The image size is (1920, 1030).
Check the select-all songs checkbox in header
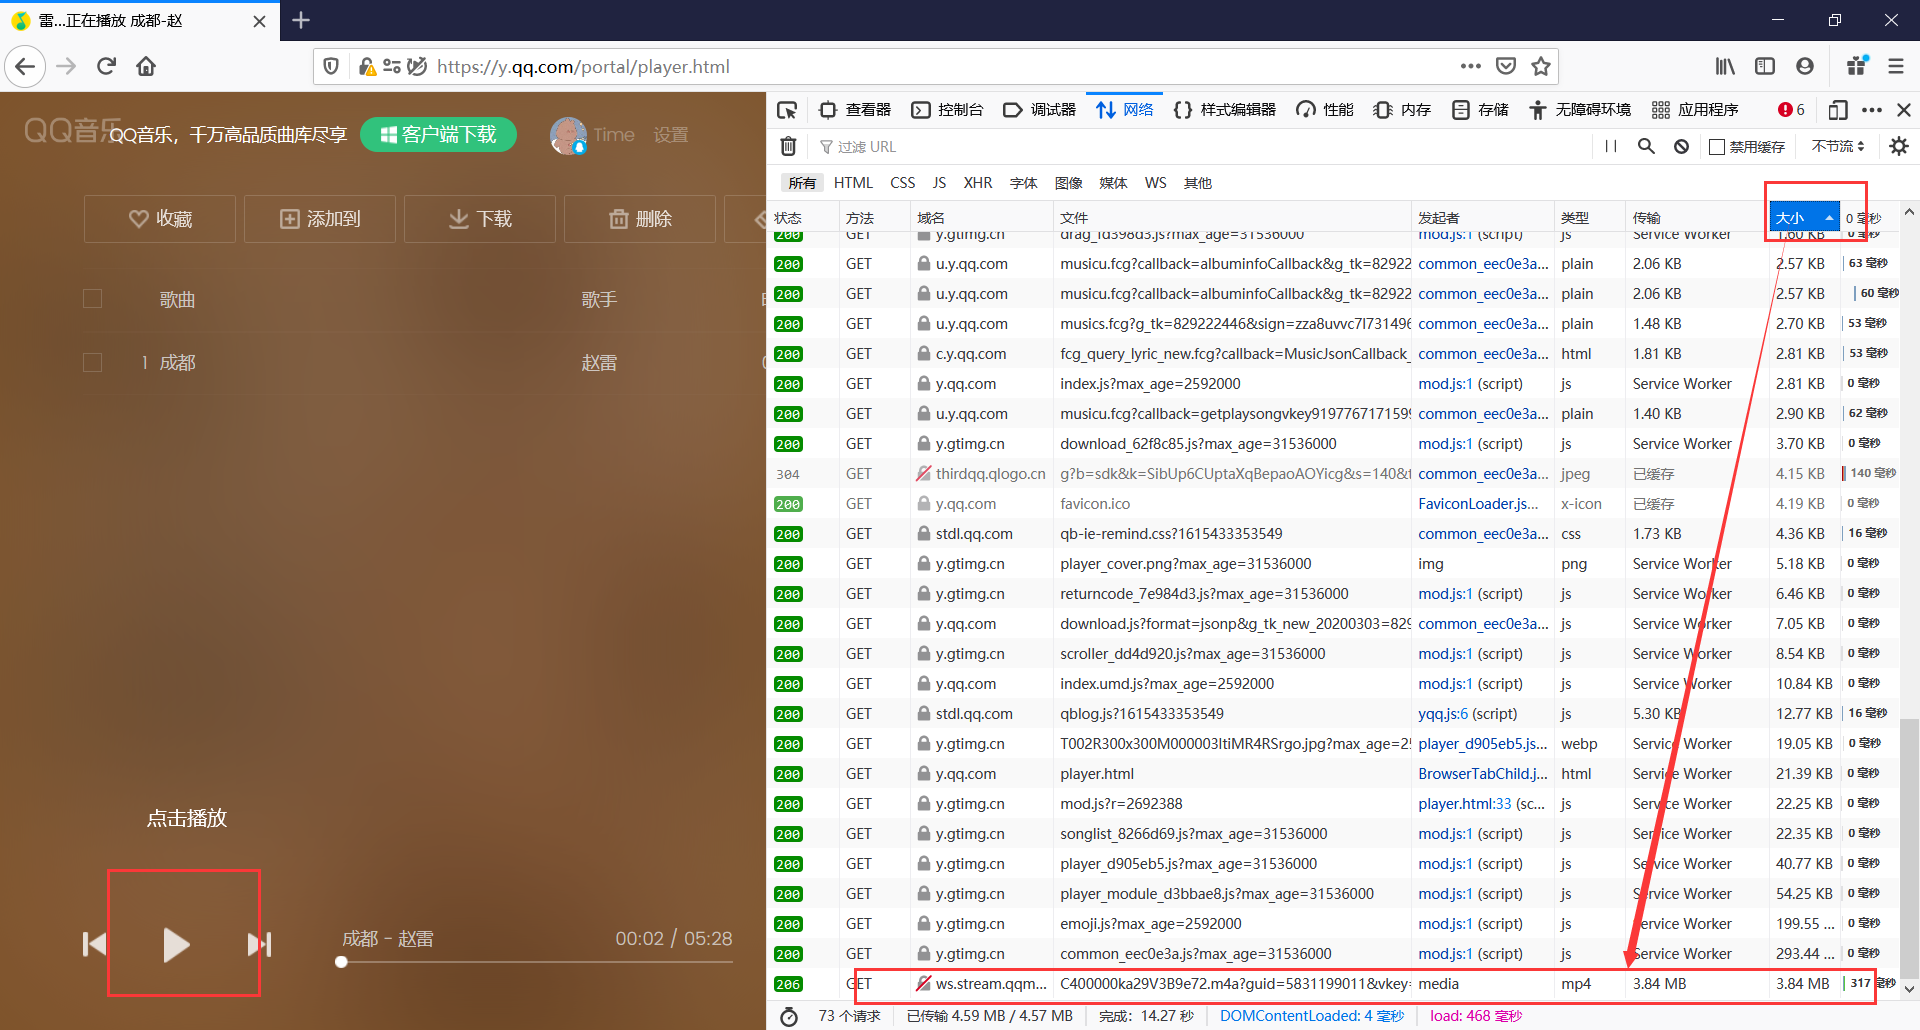point(92,299)
